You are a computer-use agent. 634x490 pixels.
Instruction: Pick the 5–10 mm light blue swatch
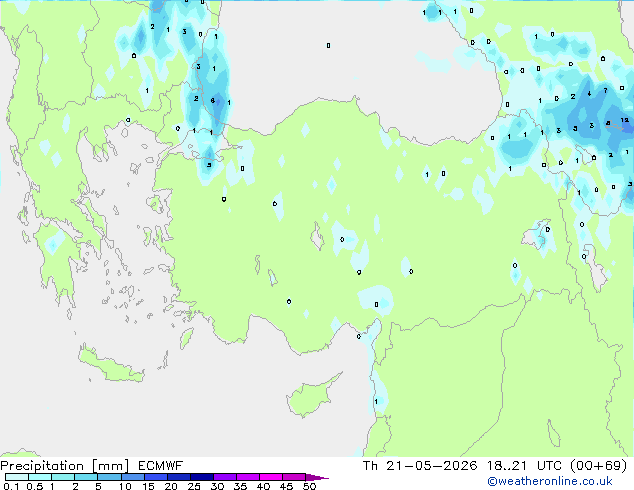[109, 477]
